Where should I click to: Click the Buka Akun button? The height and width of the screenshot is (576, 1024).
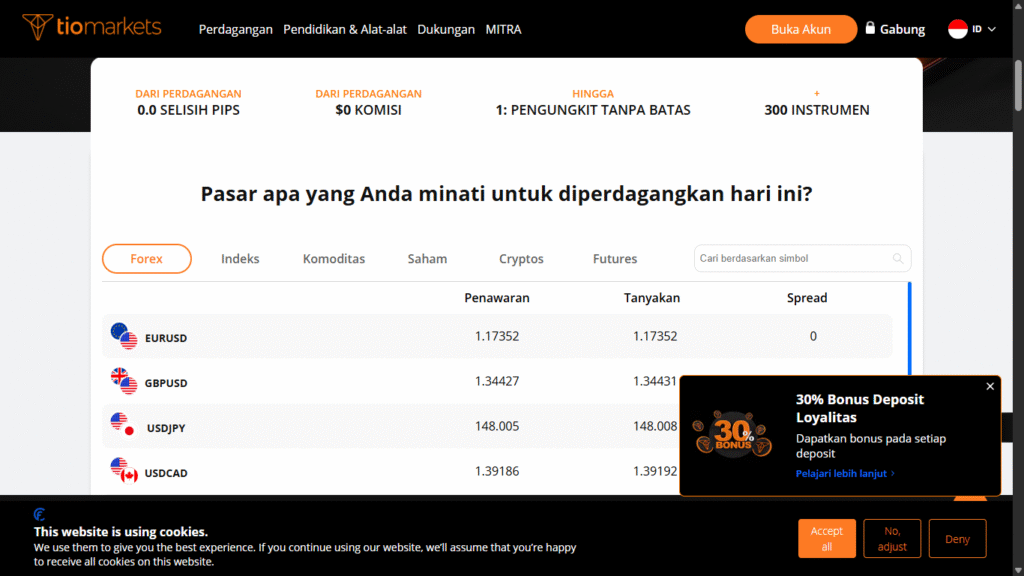(x=801, y=29)
